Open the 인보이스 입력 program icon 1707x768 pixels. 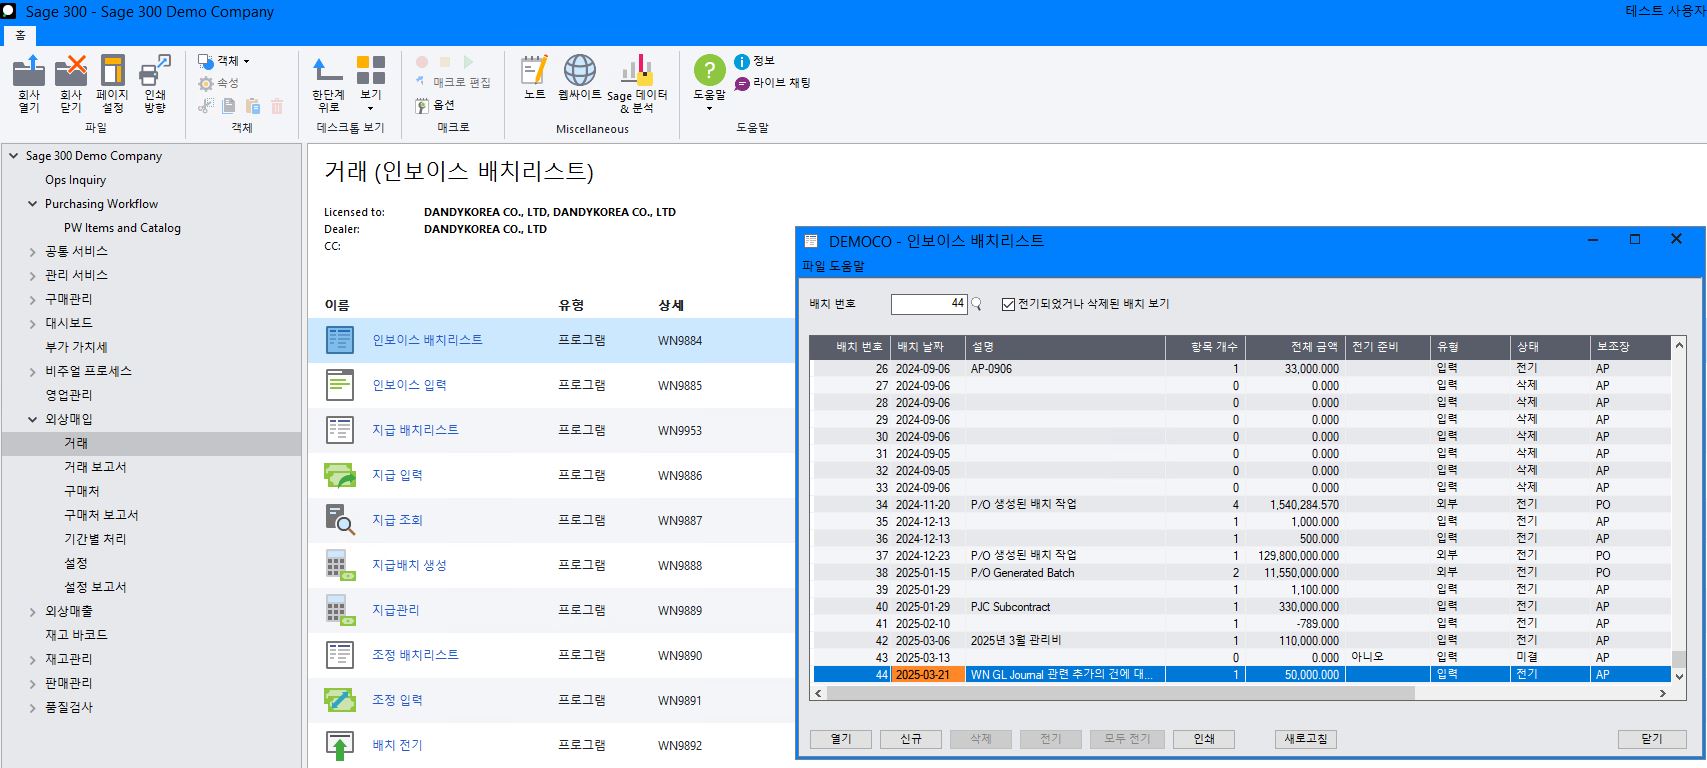click(x=340, y=385)
